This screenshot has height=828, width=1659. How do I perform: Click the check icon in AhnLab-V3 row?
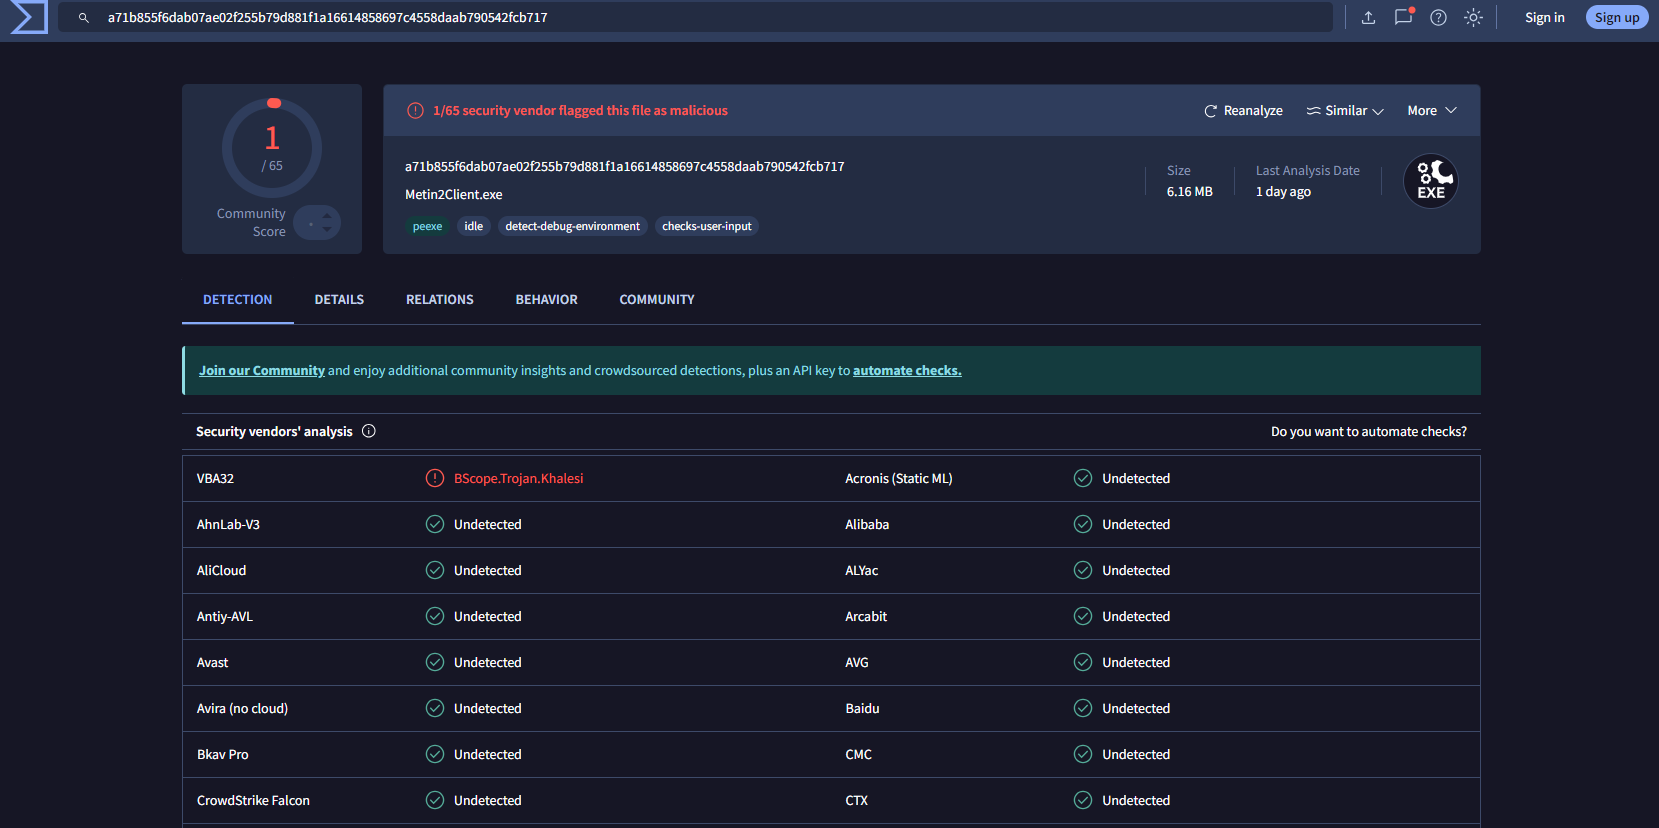click(435, 524)
